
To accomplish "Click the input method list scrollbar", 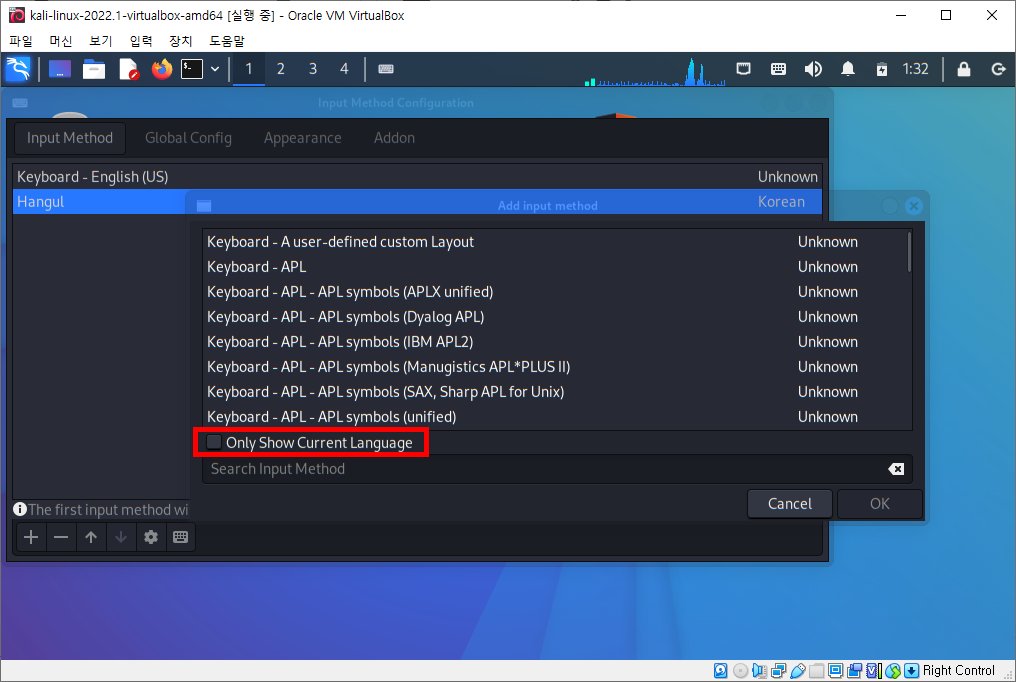I will pyautogui.click(x=909, y=253).
